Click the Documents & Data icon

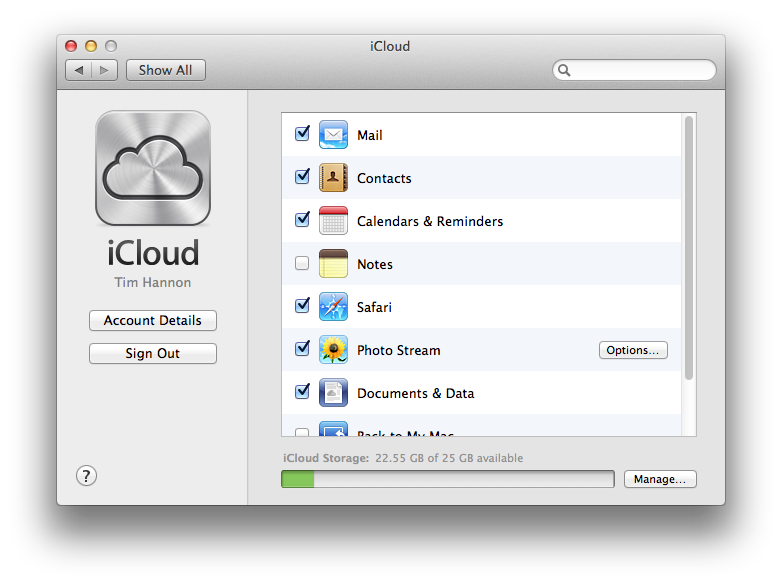click(x=333, y=392)
